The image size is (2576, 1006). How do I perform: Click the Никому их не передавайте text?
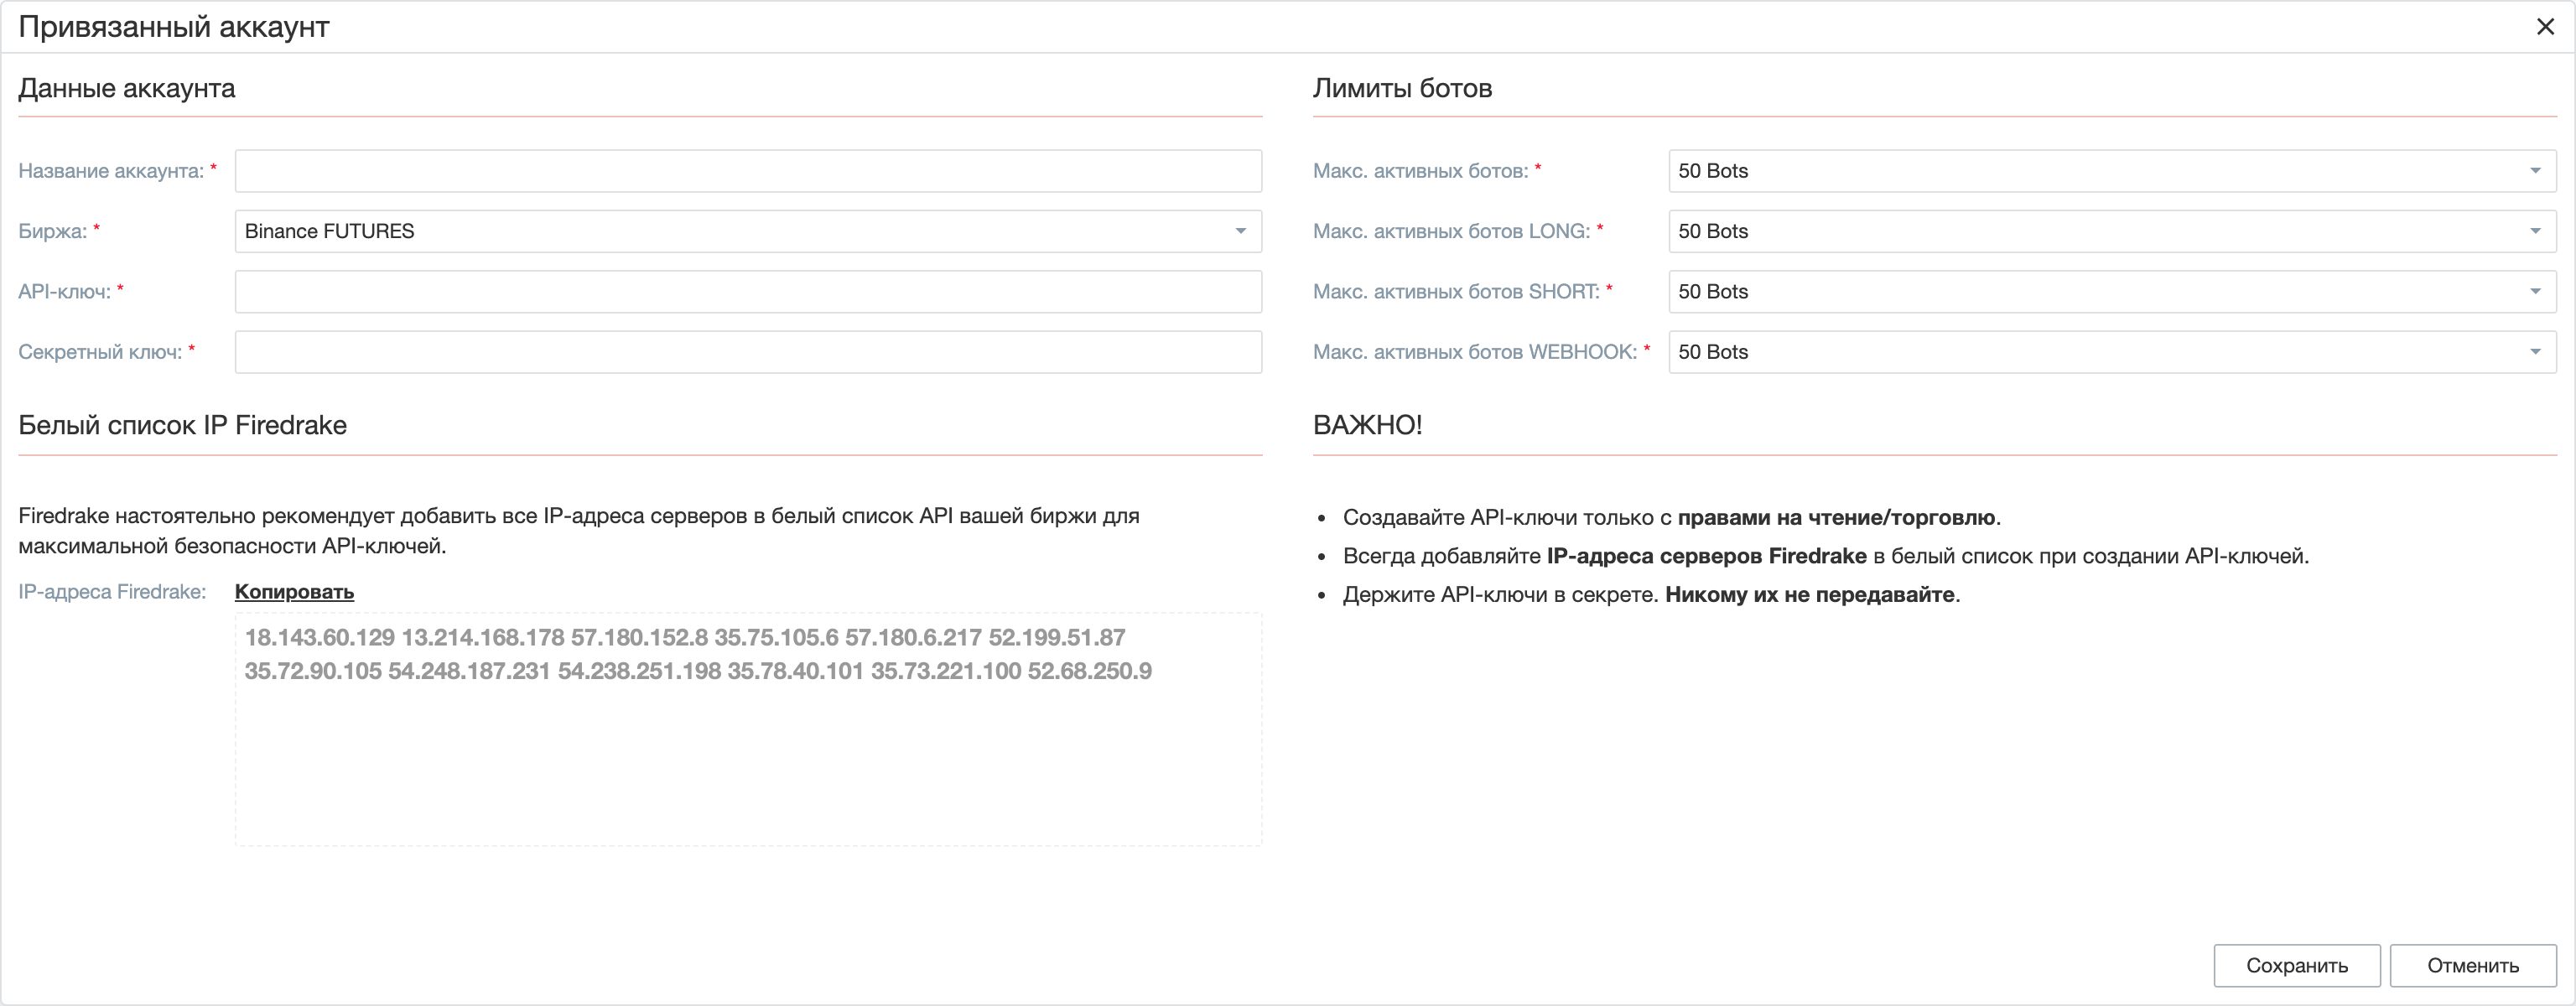pos(1809,594)
